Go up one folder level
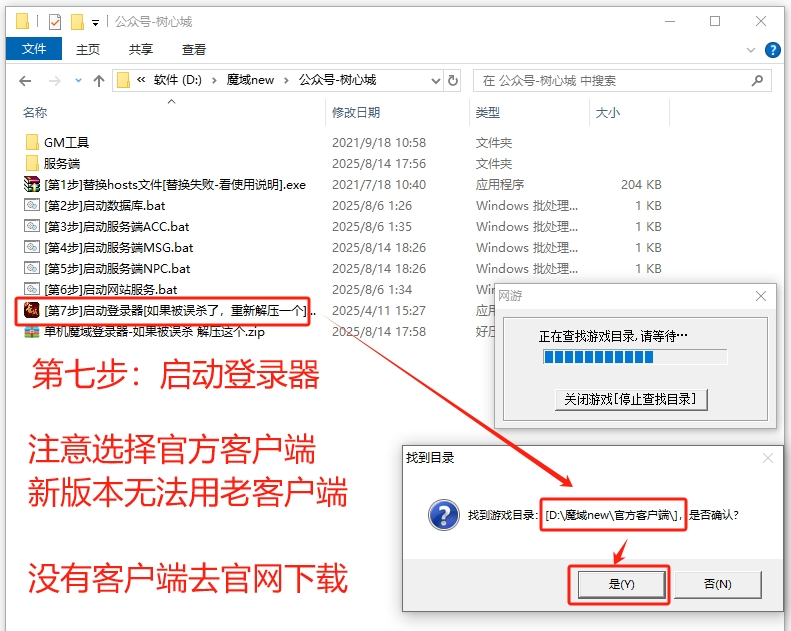791x631 pixels. click(x=99, y=81)
